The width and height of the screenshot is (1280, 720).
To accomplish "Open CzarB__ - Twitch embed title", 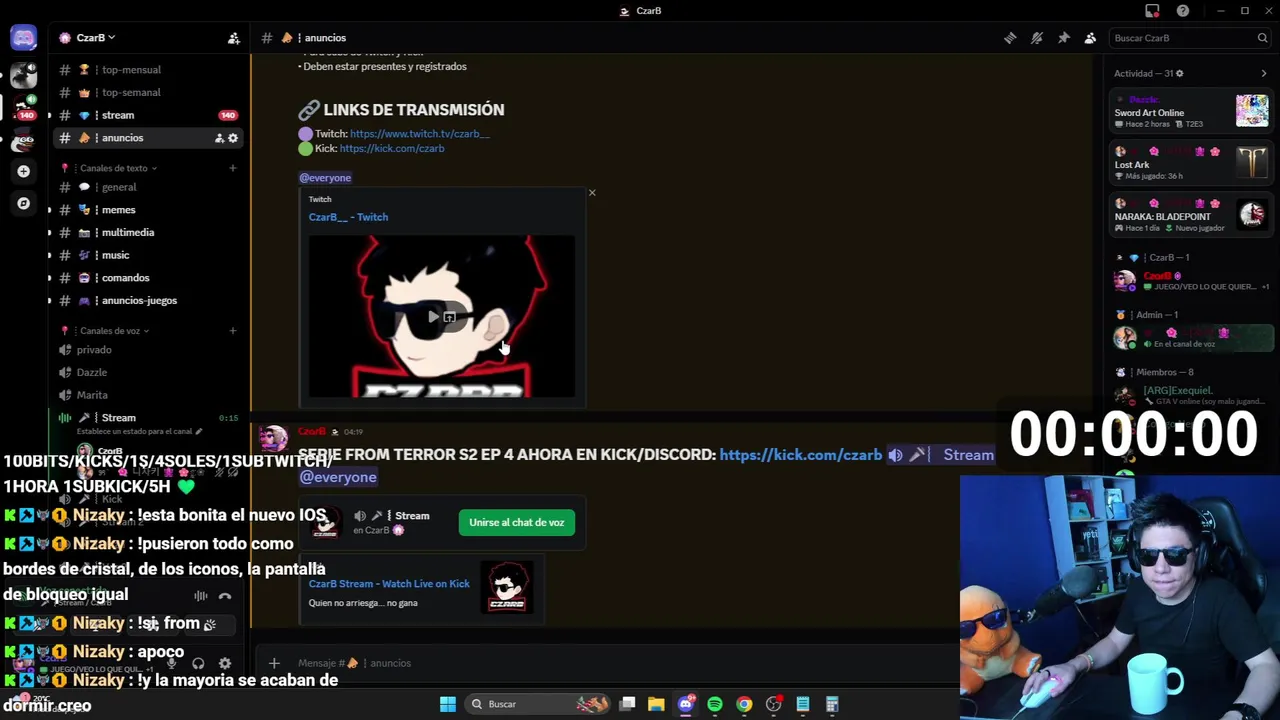I will click(x=348, y=217).
